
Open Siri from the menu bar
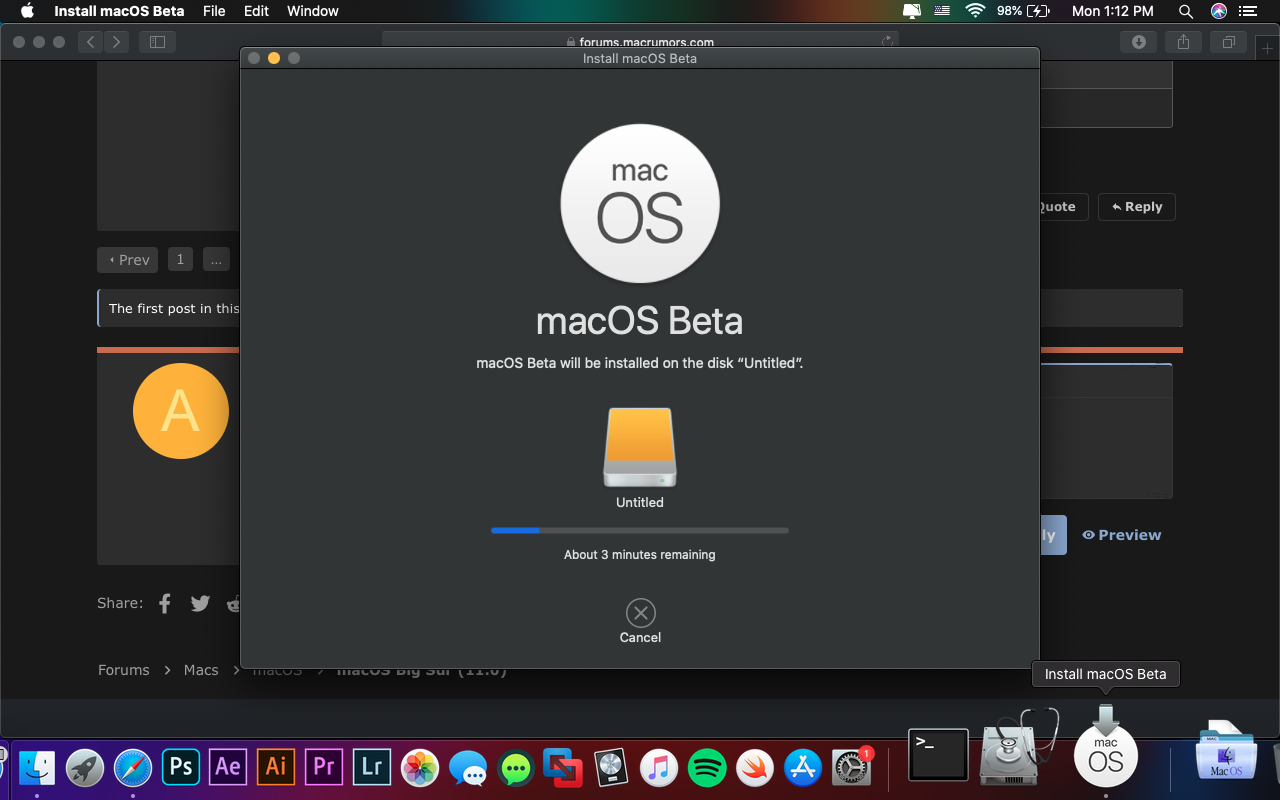tap(1218, 11)
